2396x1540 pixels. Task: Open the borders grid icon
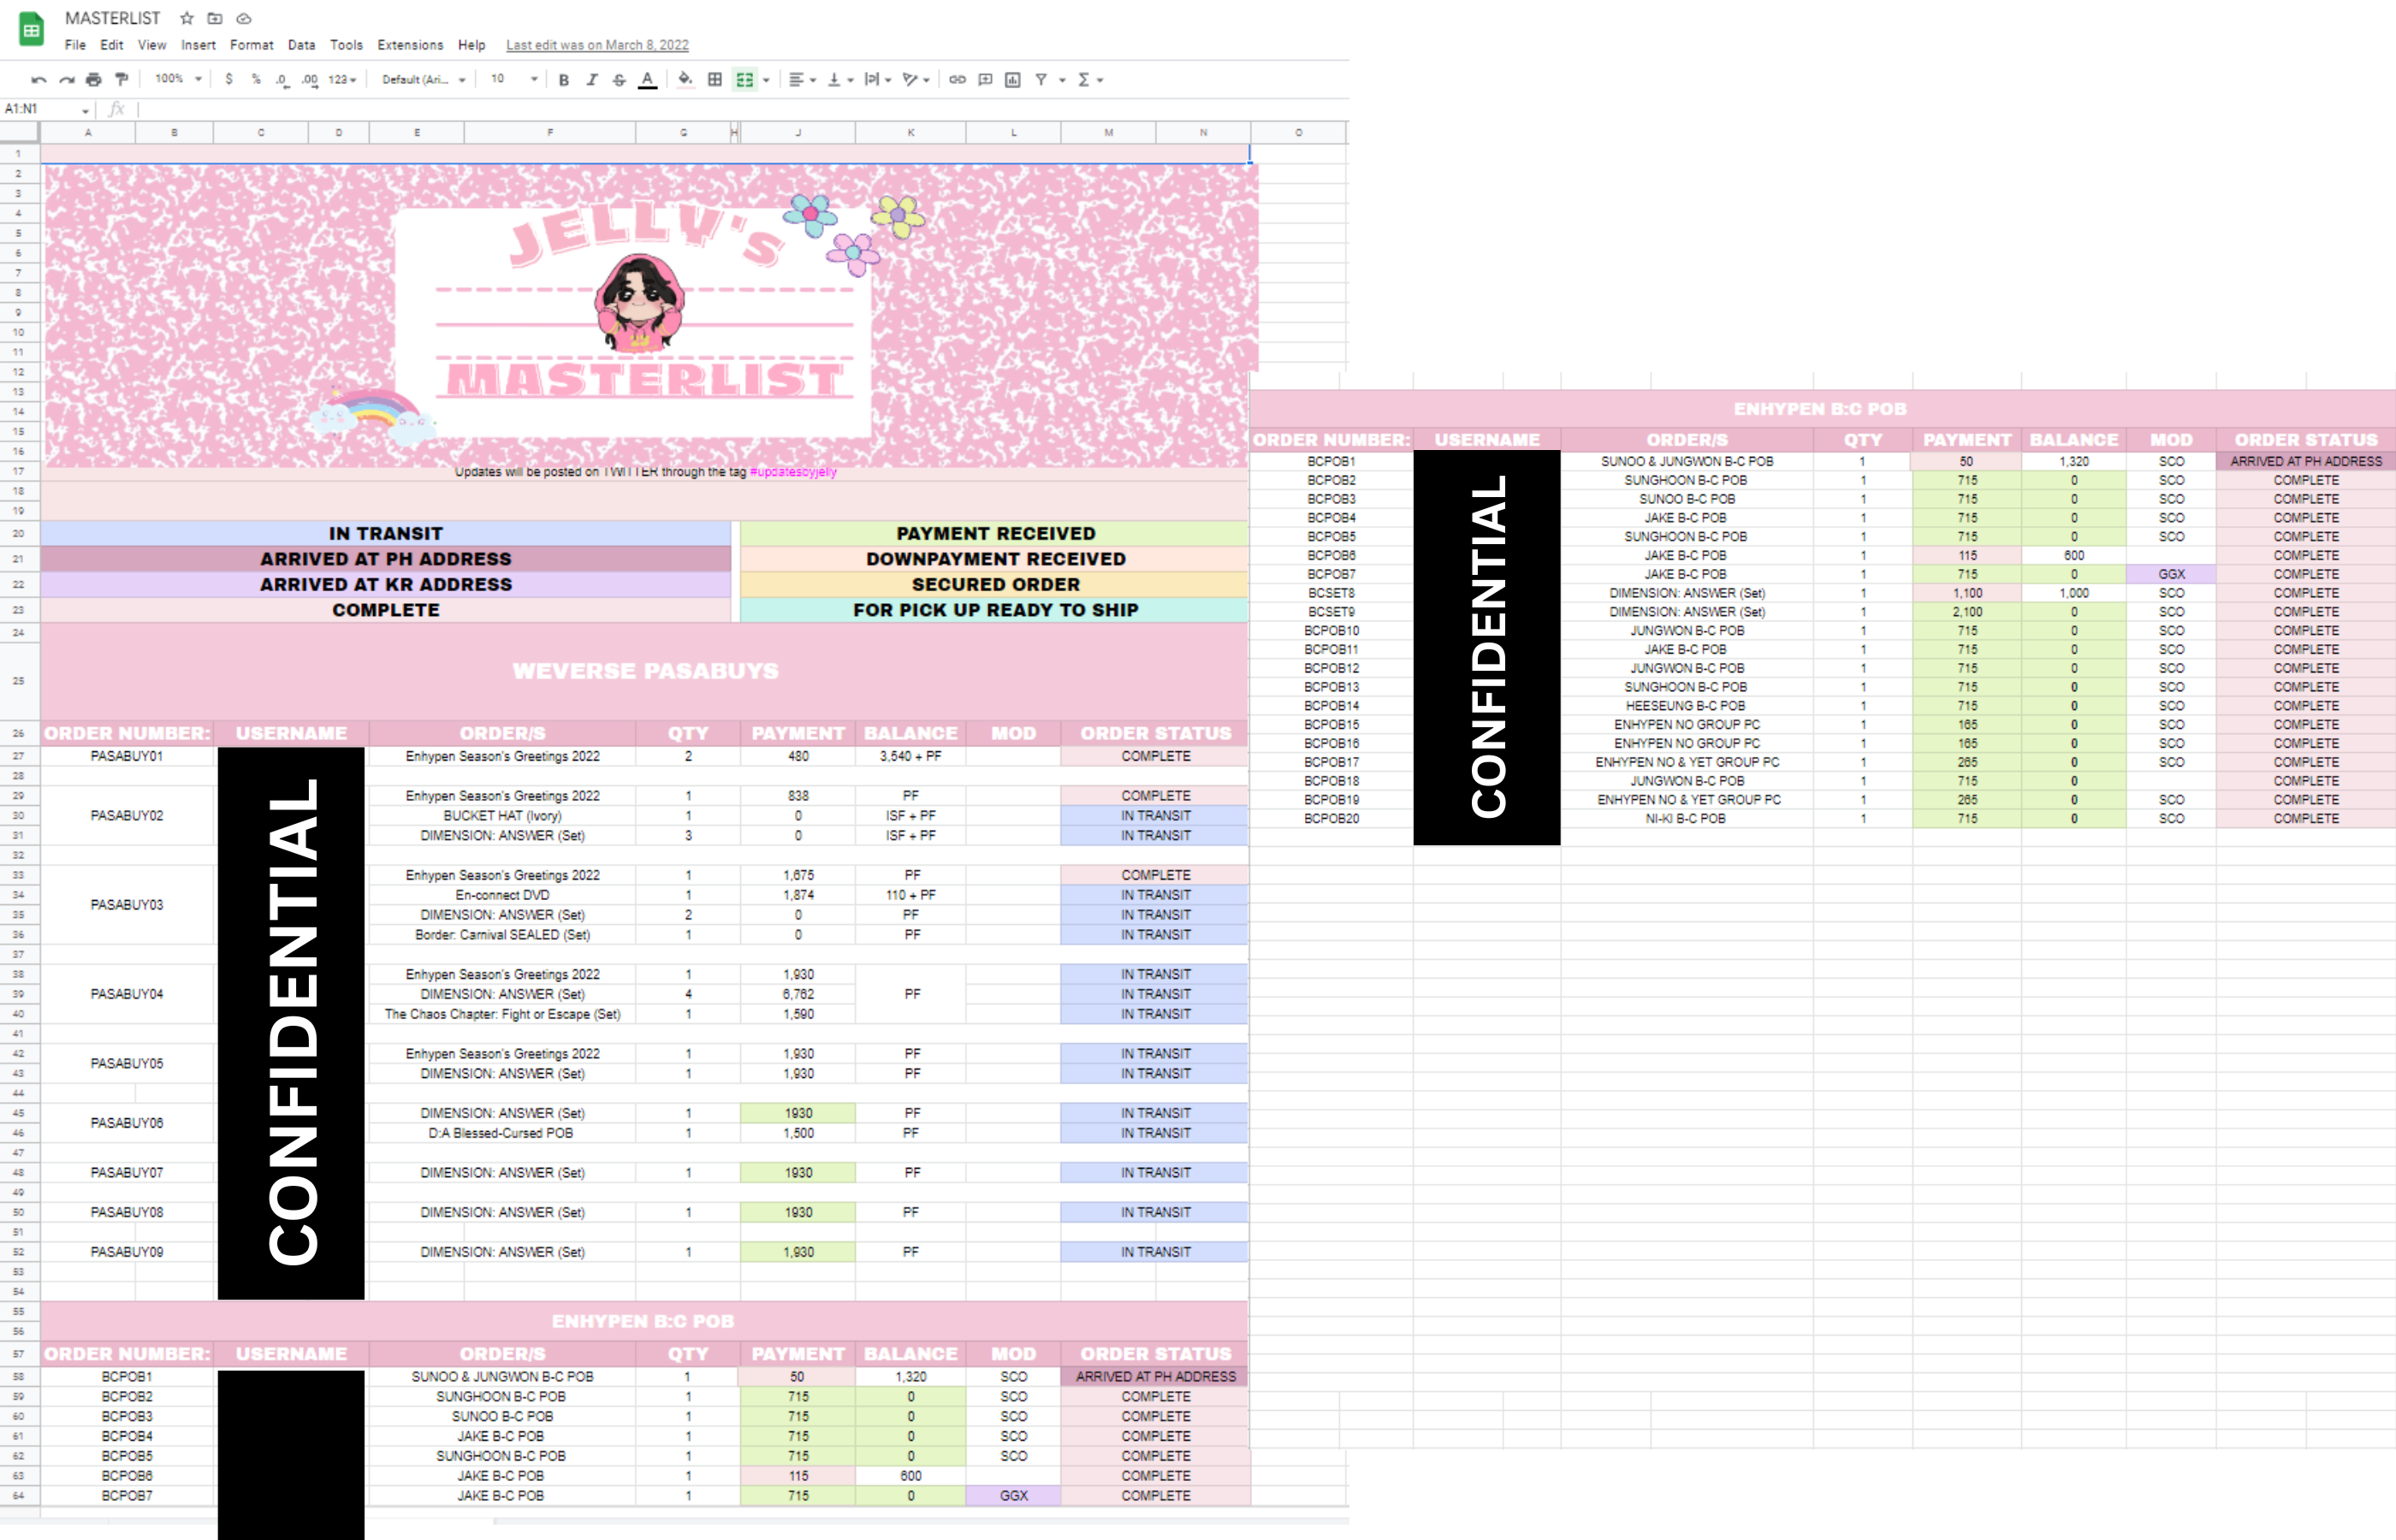pyautogui.click(x=715, y=80)
